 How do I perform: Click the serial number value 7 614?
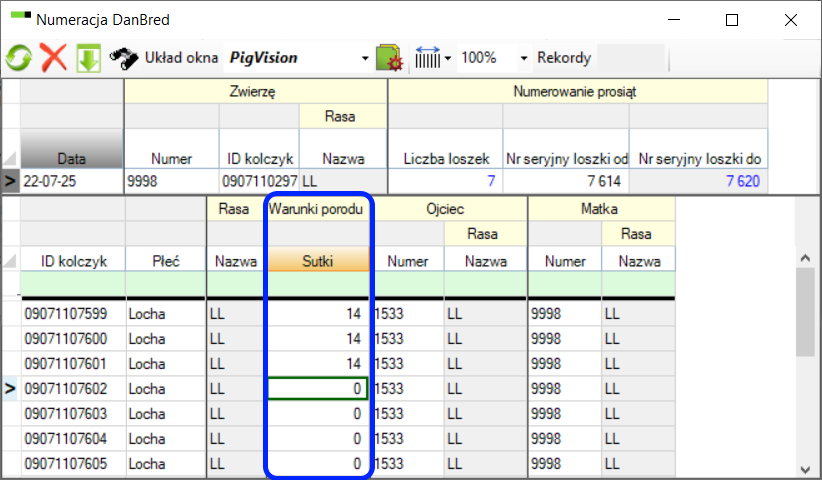pos(566,181)
